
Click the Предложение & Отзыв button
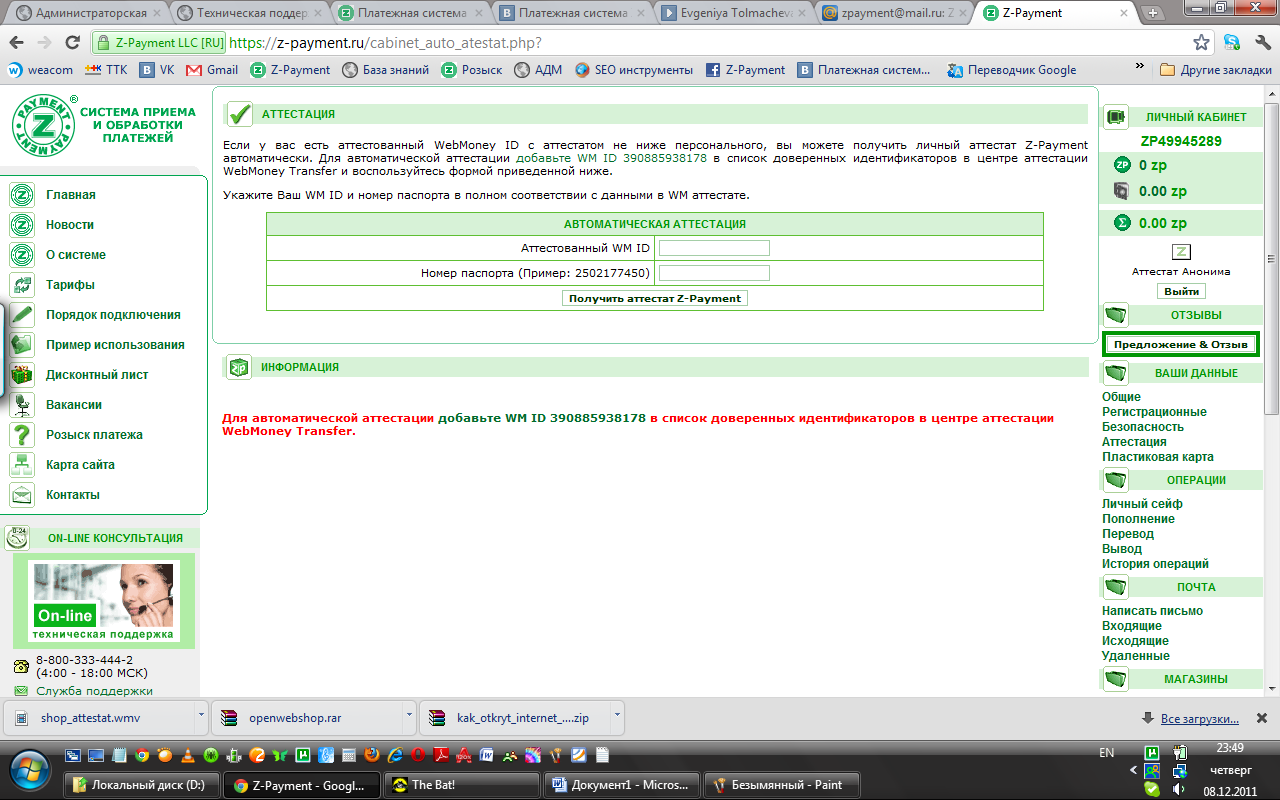(x=1181, y=344)
